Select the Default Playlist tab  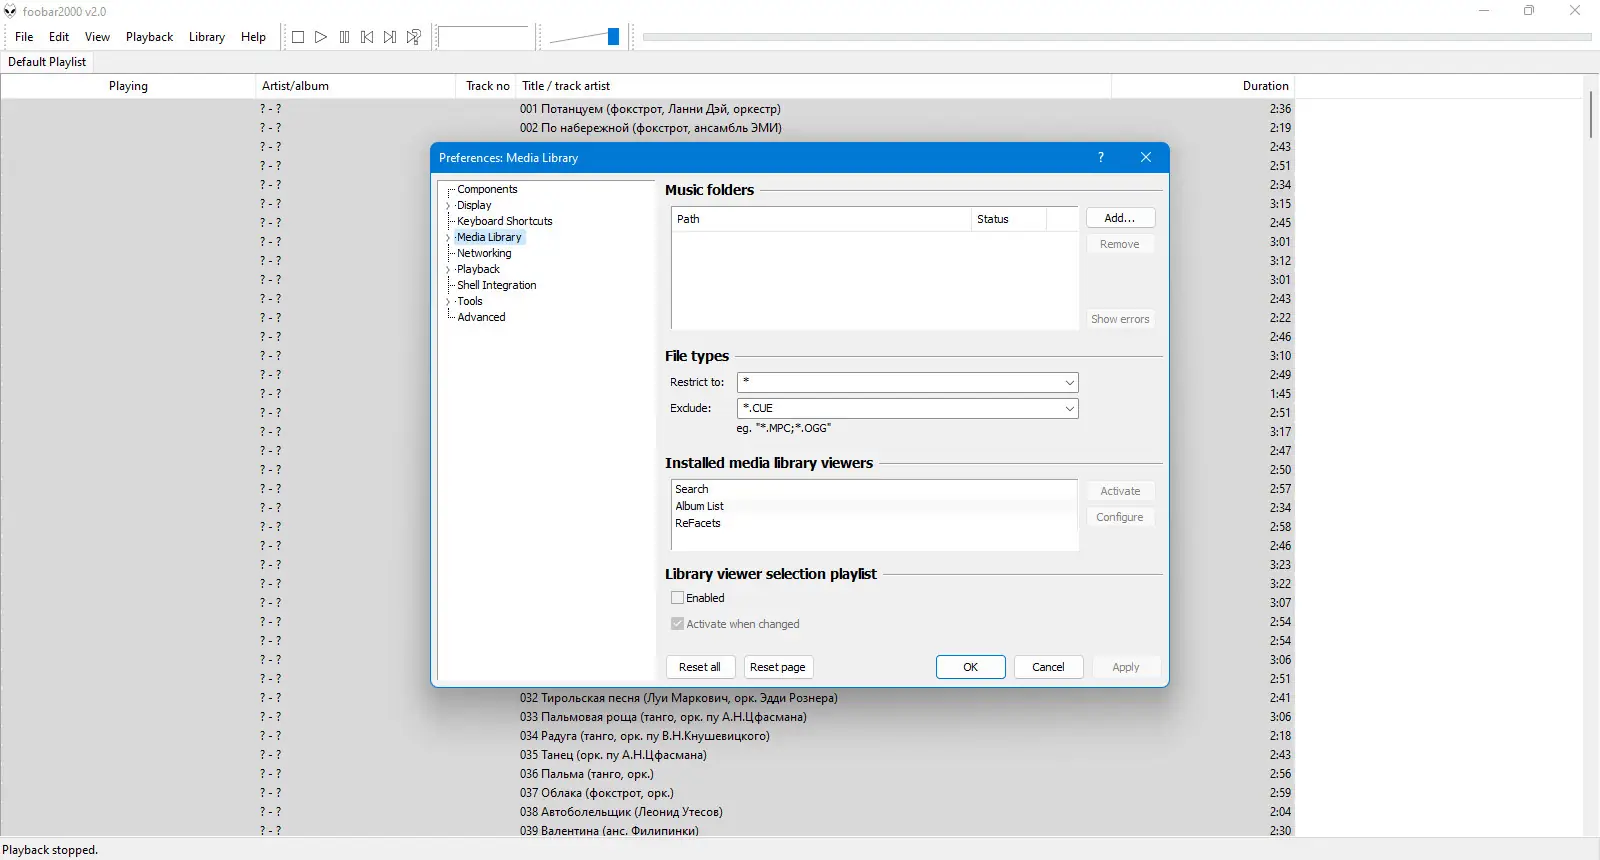tap(47, 62)
